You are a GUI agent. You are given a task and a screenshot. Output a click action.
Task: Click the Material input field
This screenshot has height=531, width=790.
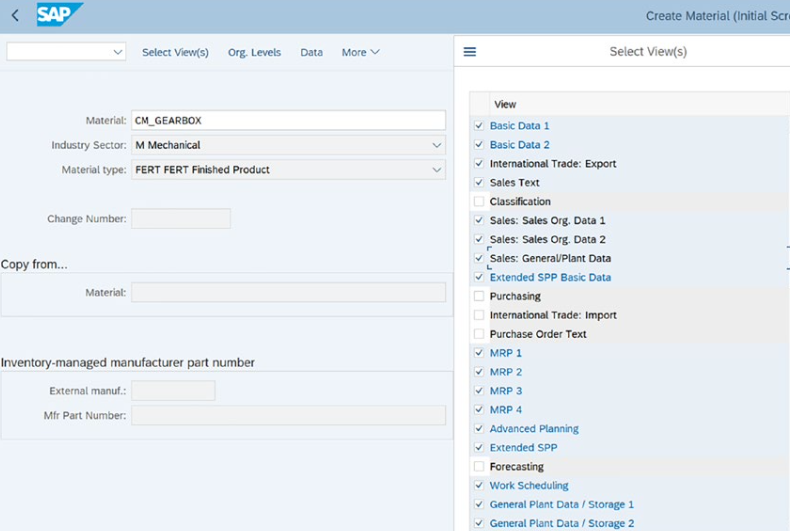coord(288,120)
